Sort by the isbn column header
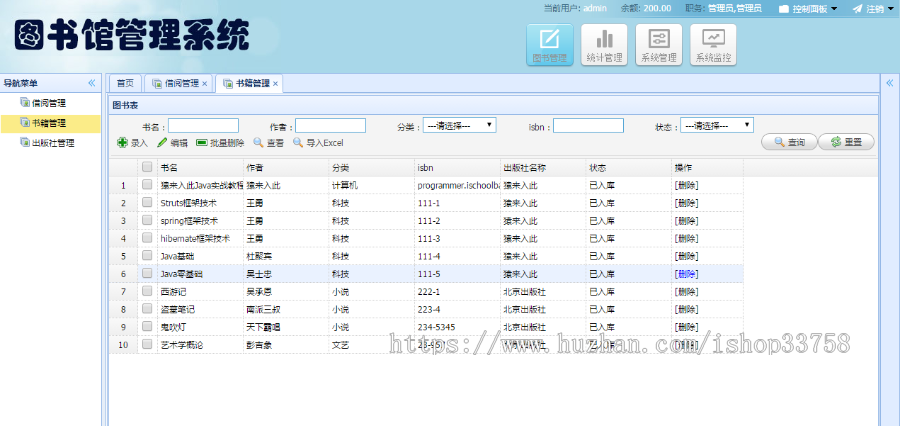 click(457, 168)
